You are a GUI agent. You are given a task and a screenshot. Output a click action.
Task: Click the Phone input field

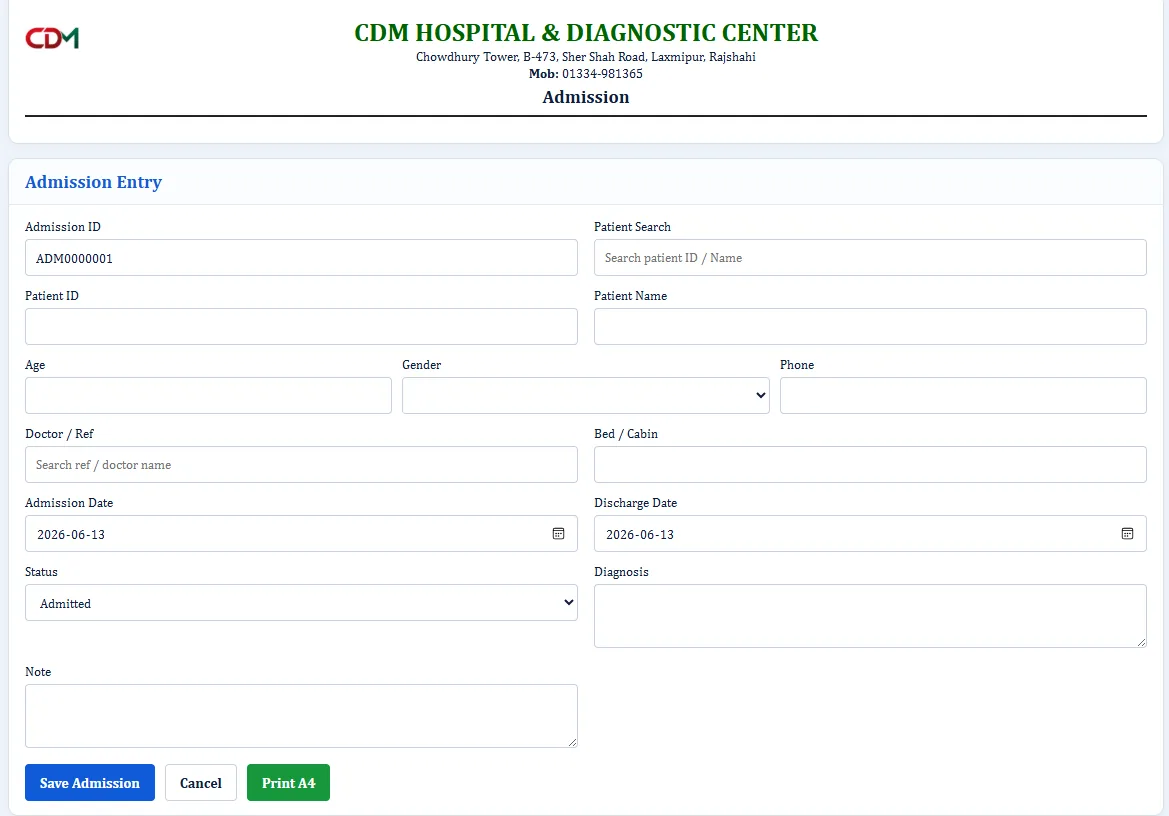963,395
